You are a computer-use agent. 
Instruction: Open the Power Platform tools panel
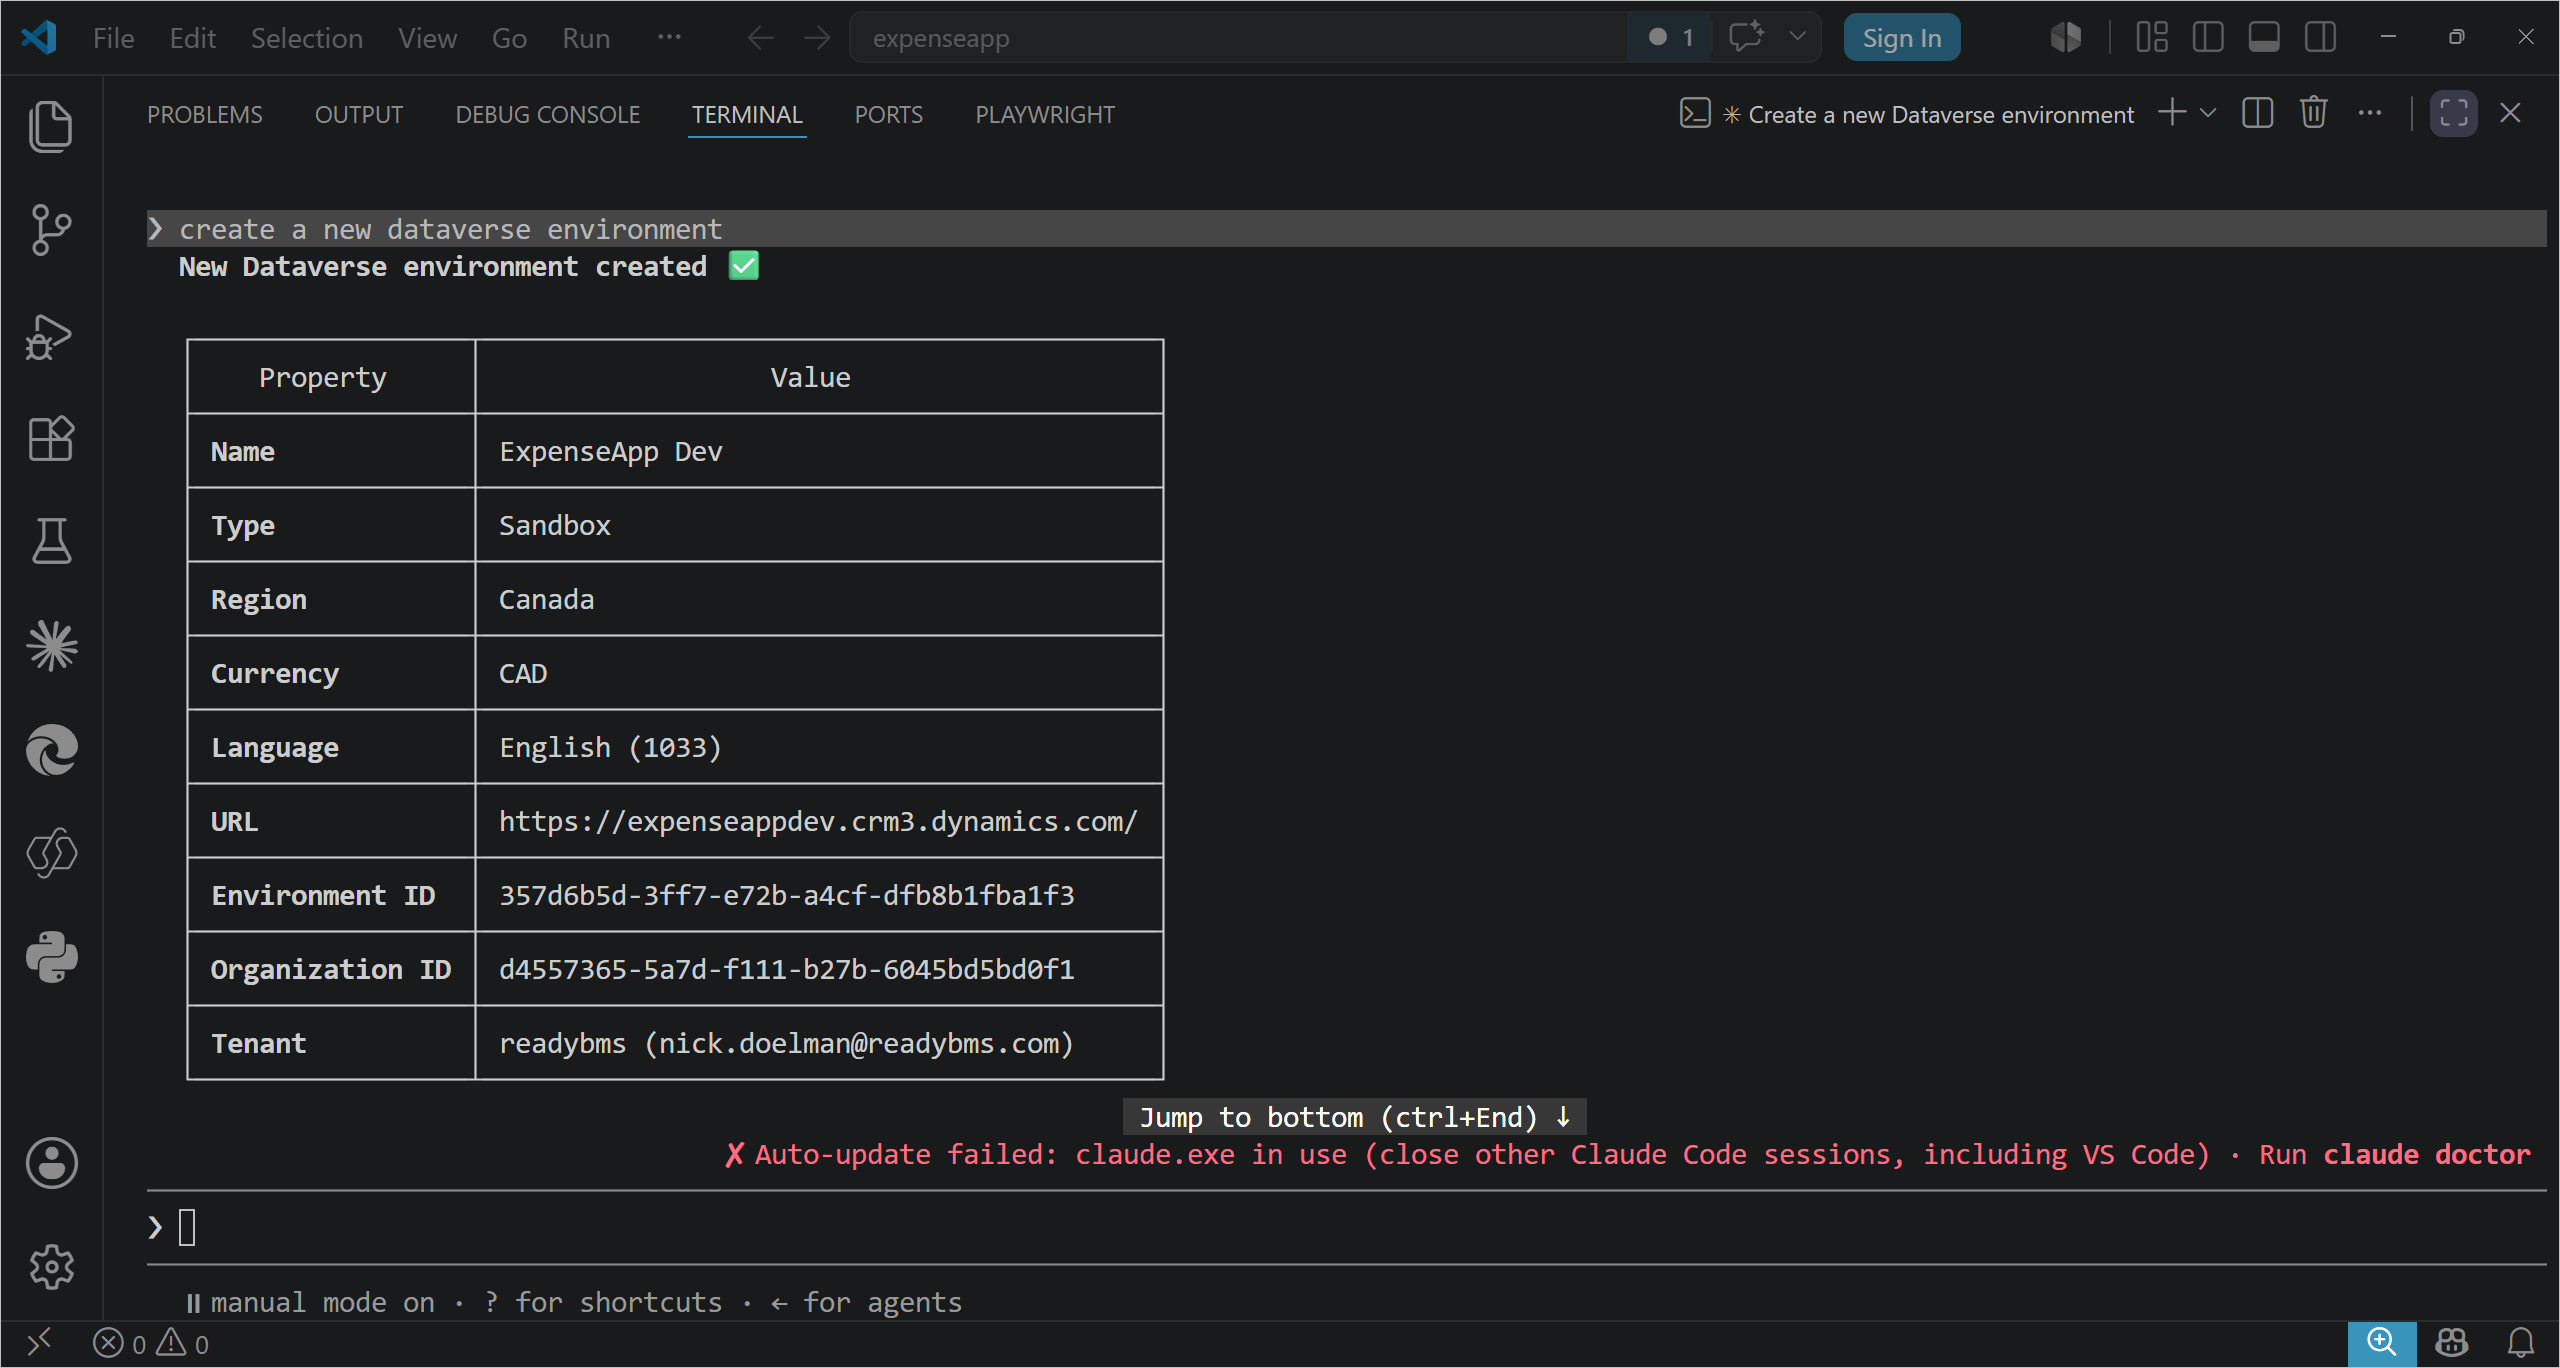coord(51,853)
